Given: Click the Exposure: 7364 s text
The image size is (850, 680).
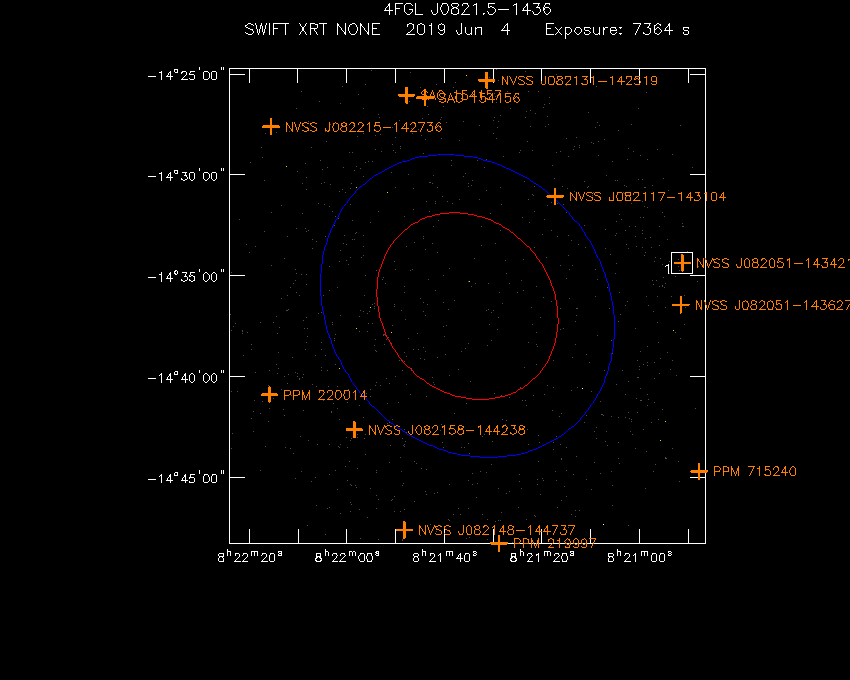Looking at the screenshot, I should click(x=617, y=29).
